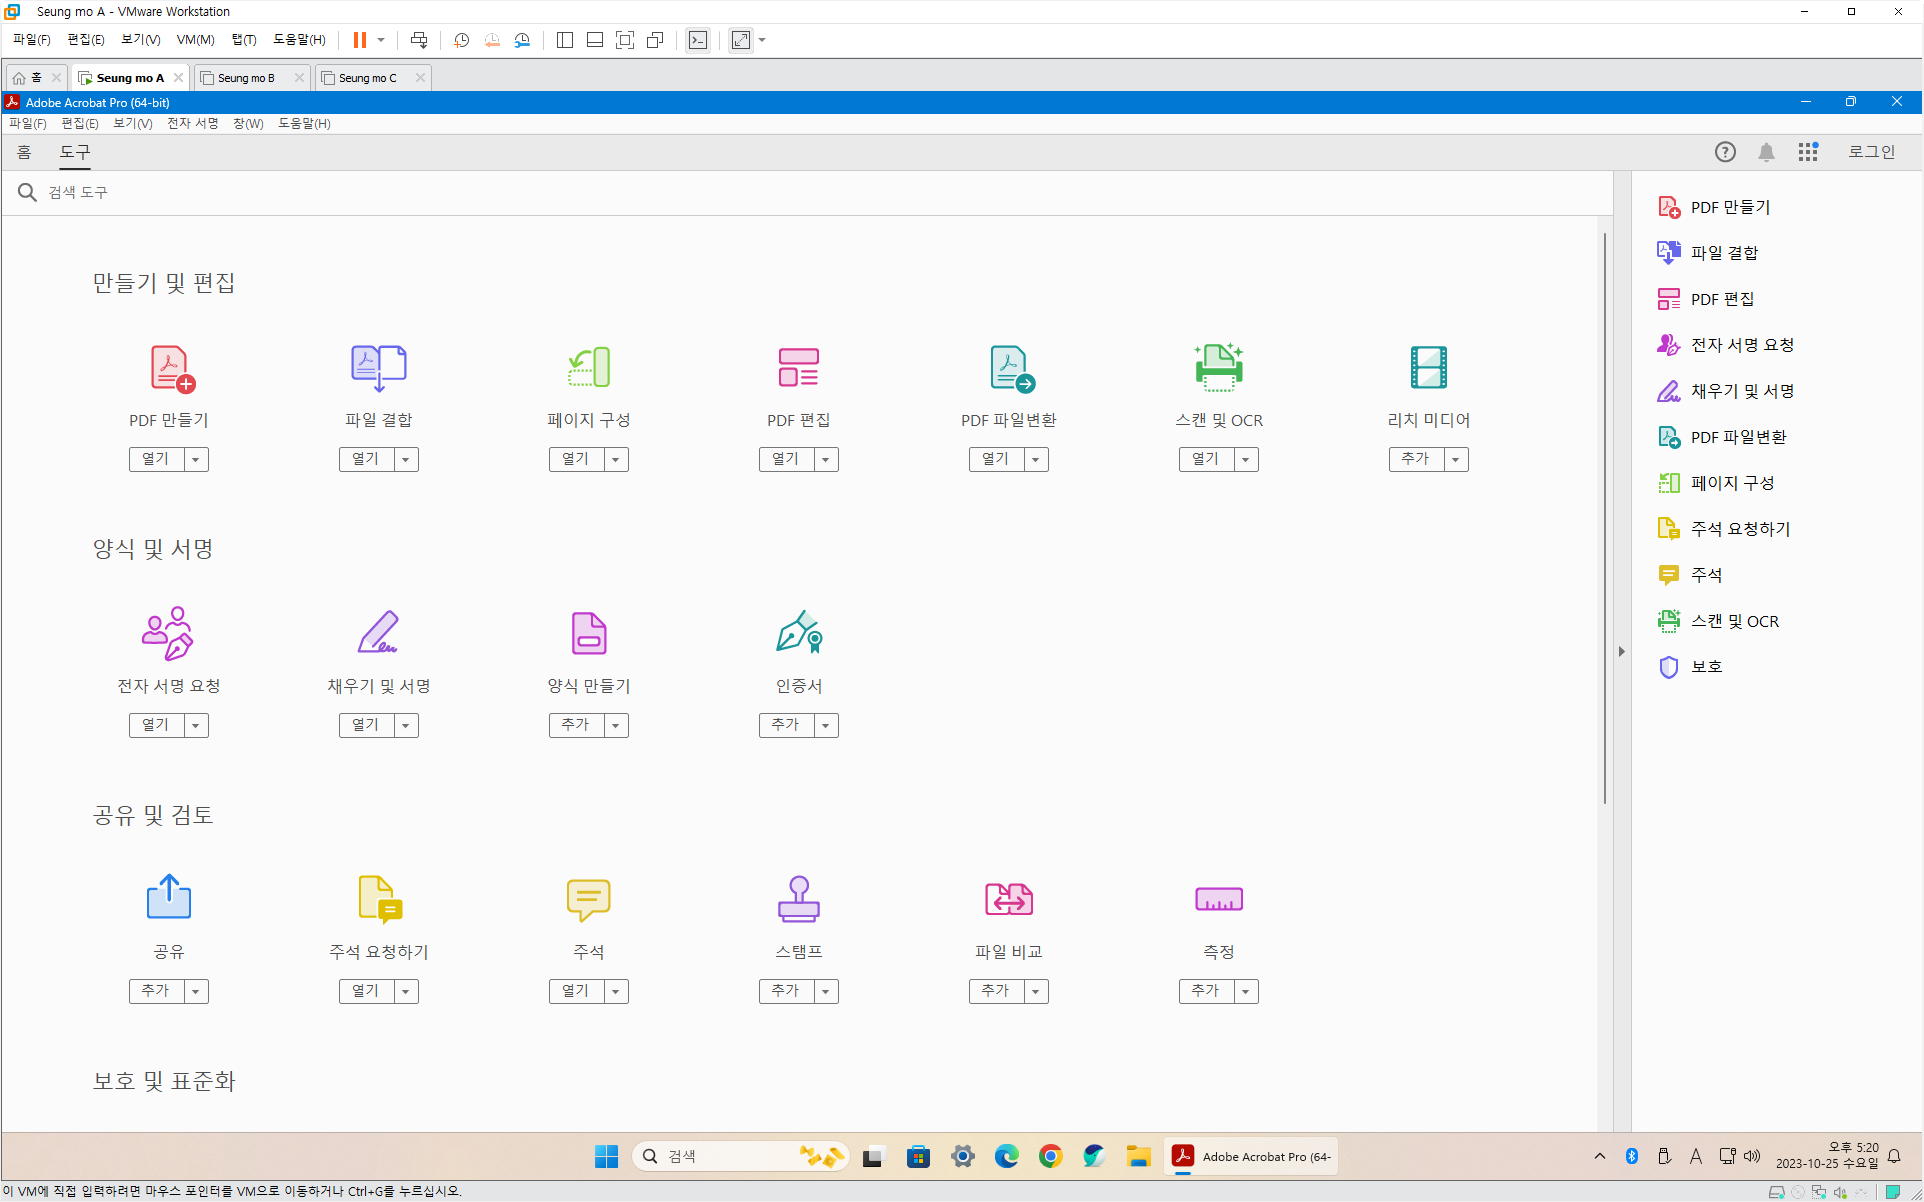
Task: Open dropdown arrow next to 공유 추가
Action: click(x=196, y=991)
